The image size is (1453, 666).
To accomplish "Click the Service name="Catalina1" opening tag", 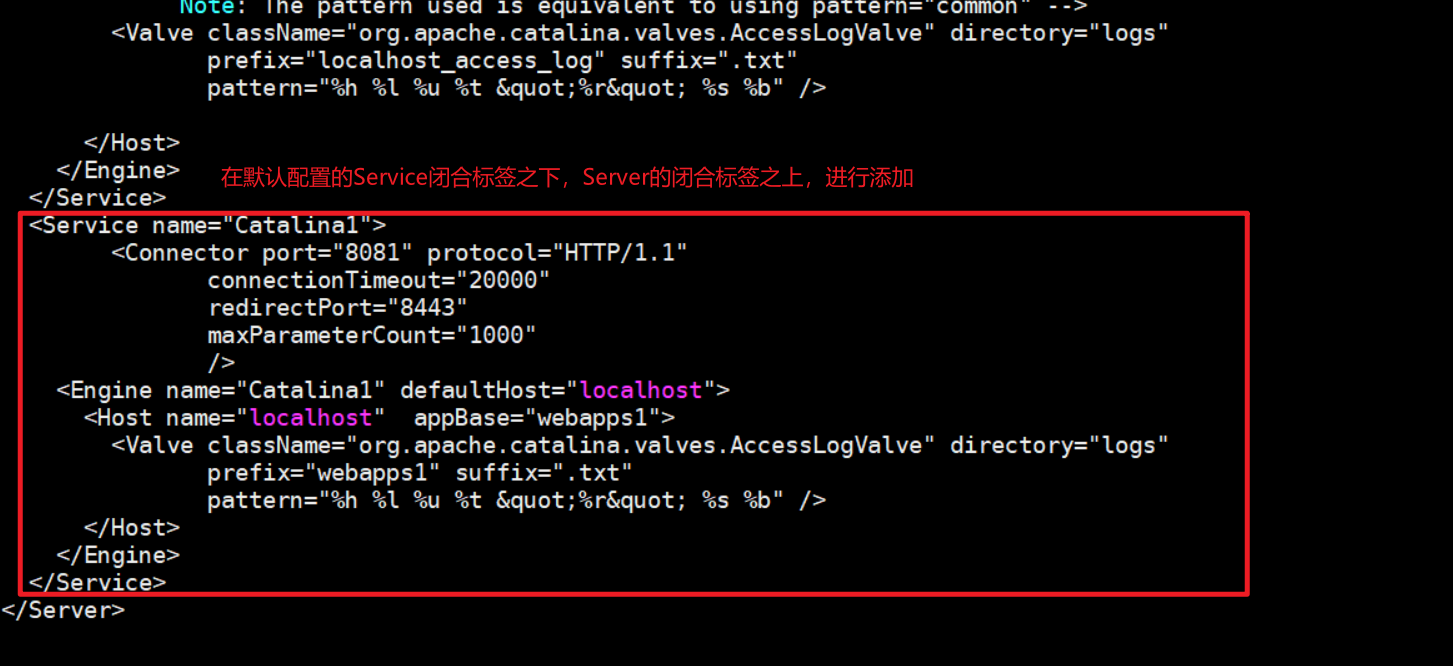I will 207,225.
